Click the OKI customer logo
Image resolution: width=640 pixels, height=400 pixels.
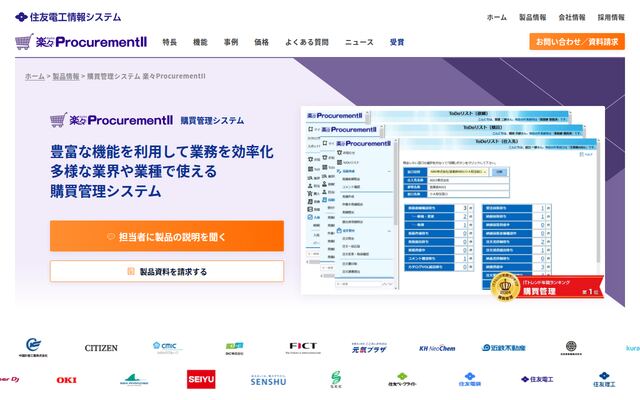click(x=67, y=380)
